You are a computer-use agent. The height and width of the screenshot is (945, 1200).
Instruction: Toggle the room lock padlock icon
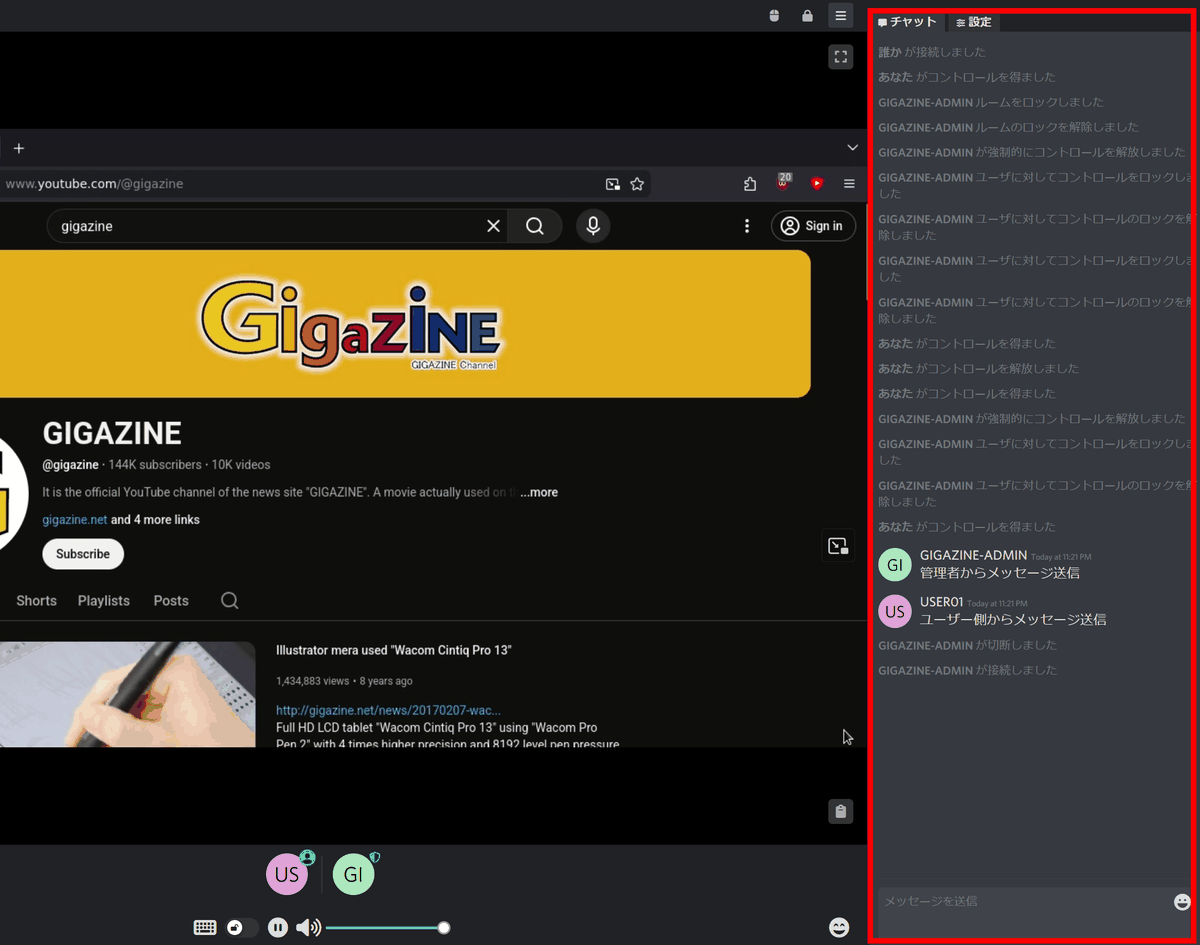tap(807, 16)
